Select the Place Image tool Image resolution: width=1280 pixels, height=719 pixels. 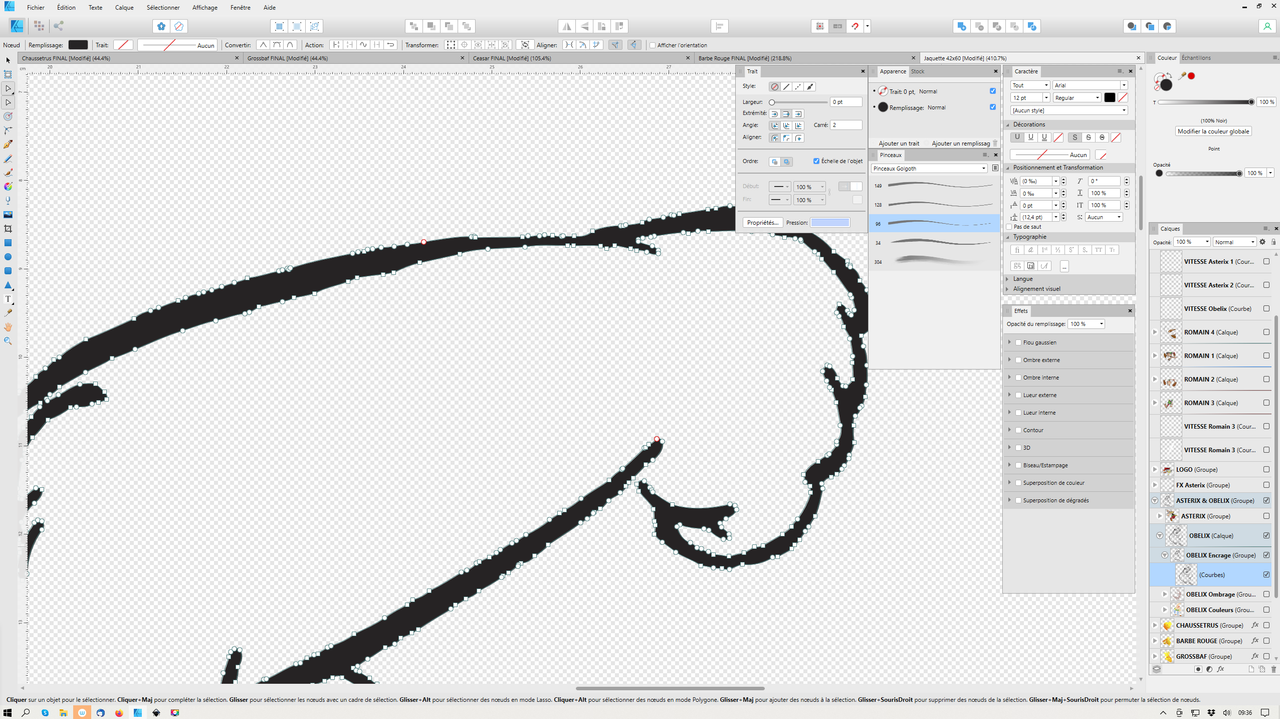[8, 214]
